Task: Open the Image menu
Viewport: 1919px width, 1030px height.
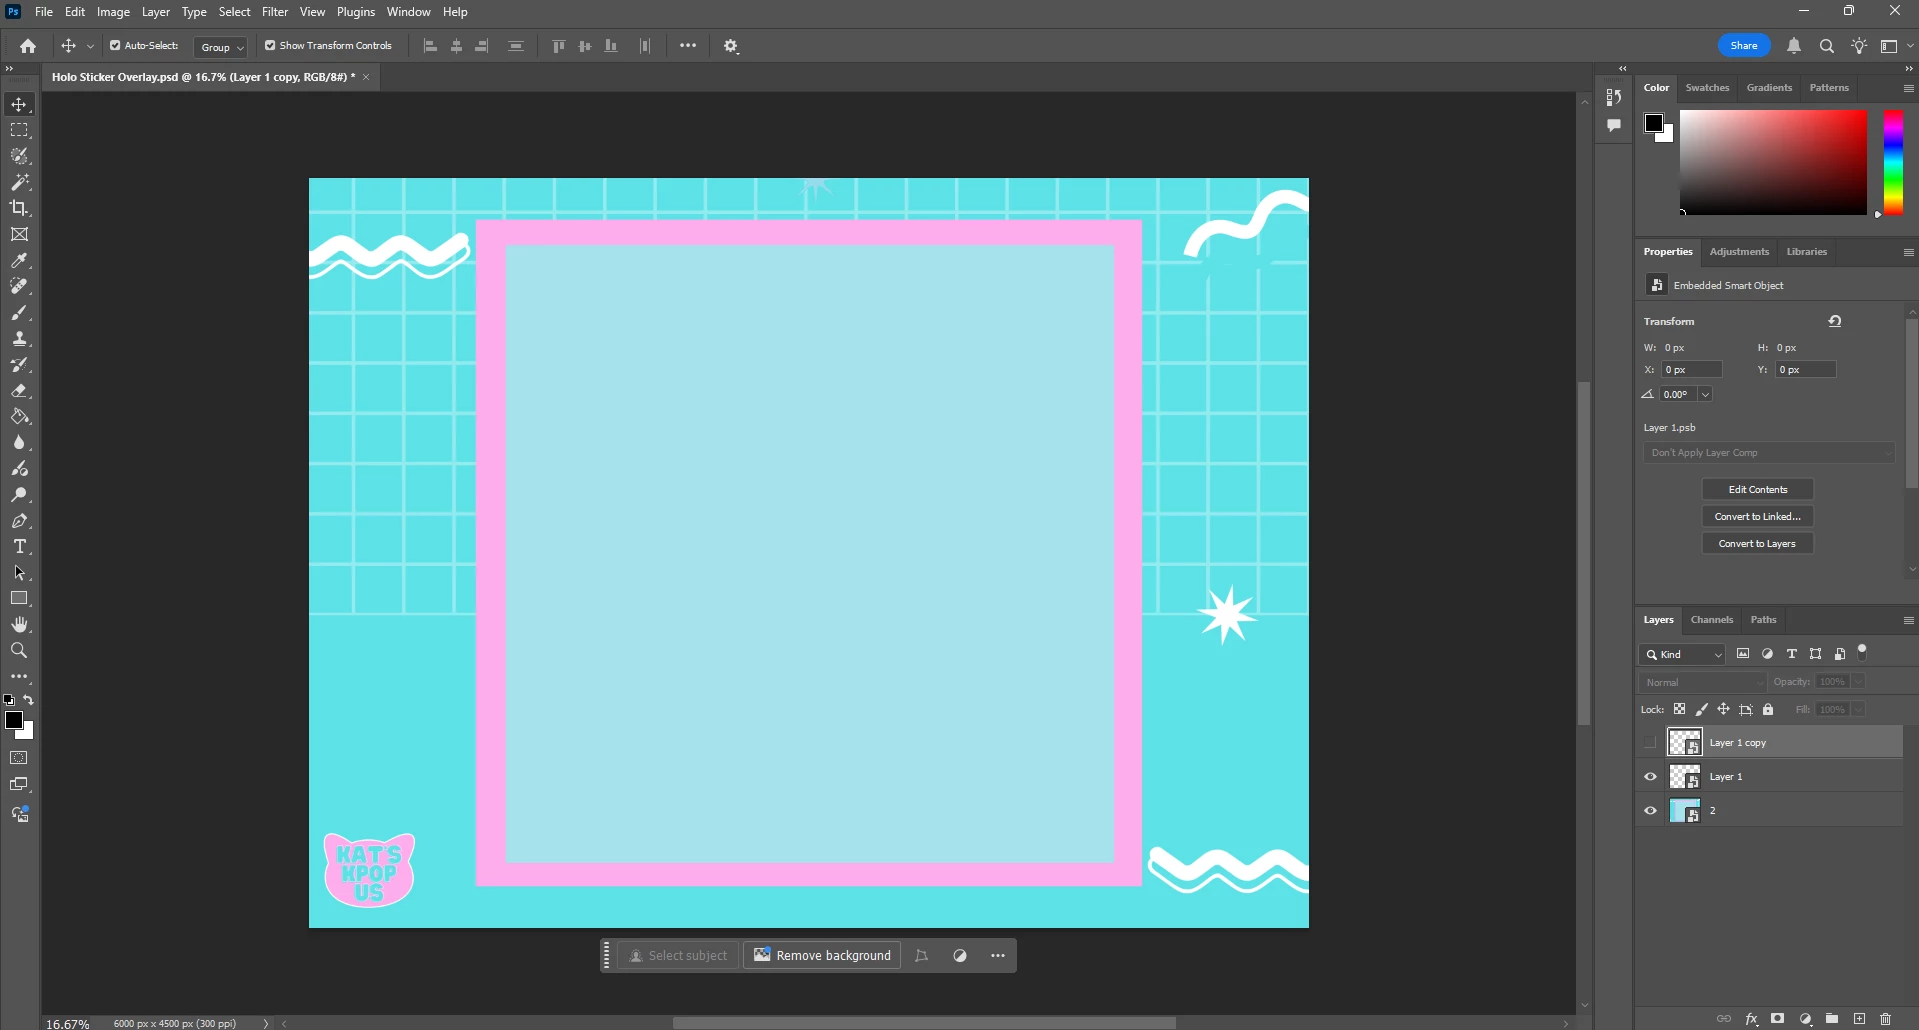Action: (x=113, y=12)
